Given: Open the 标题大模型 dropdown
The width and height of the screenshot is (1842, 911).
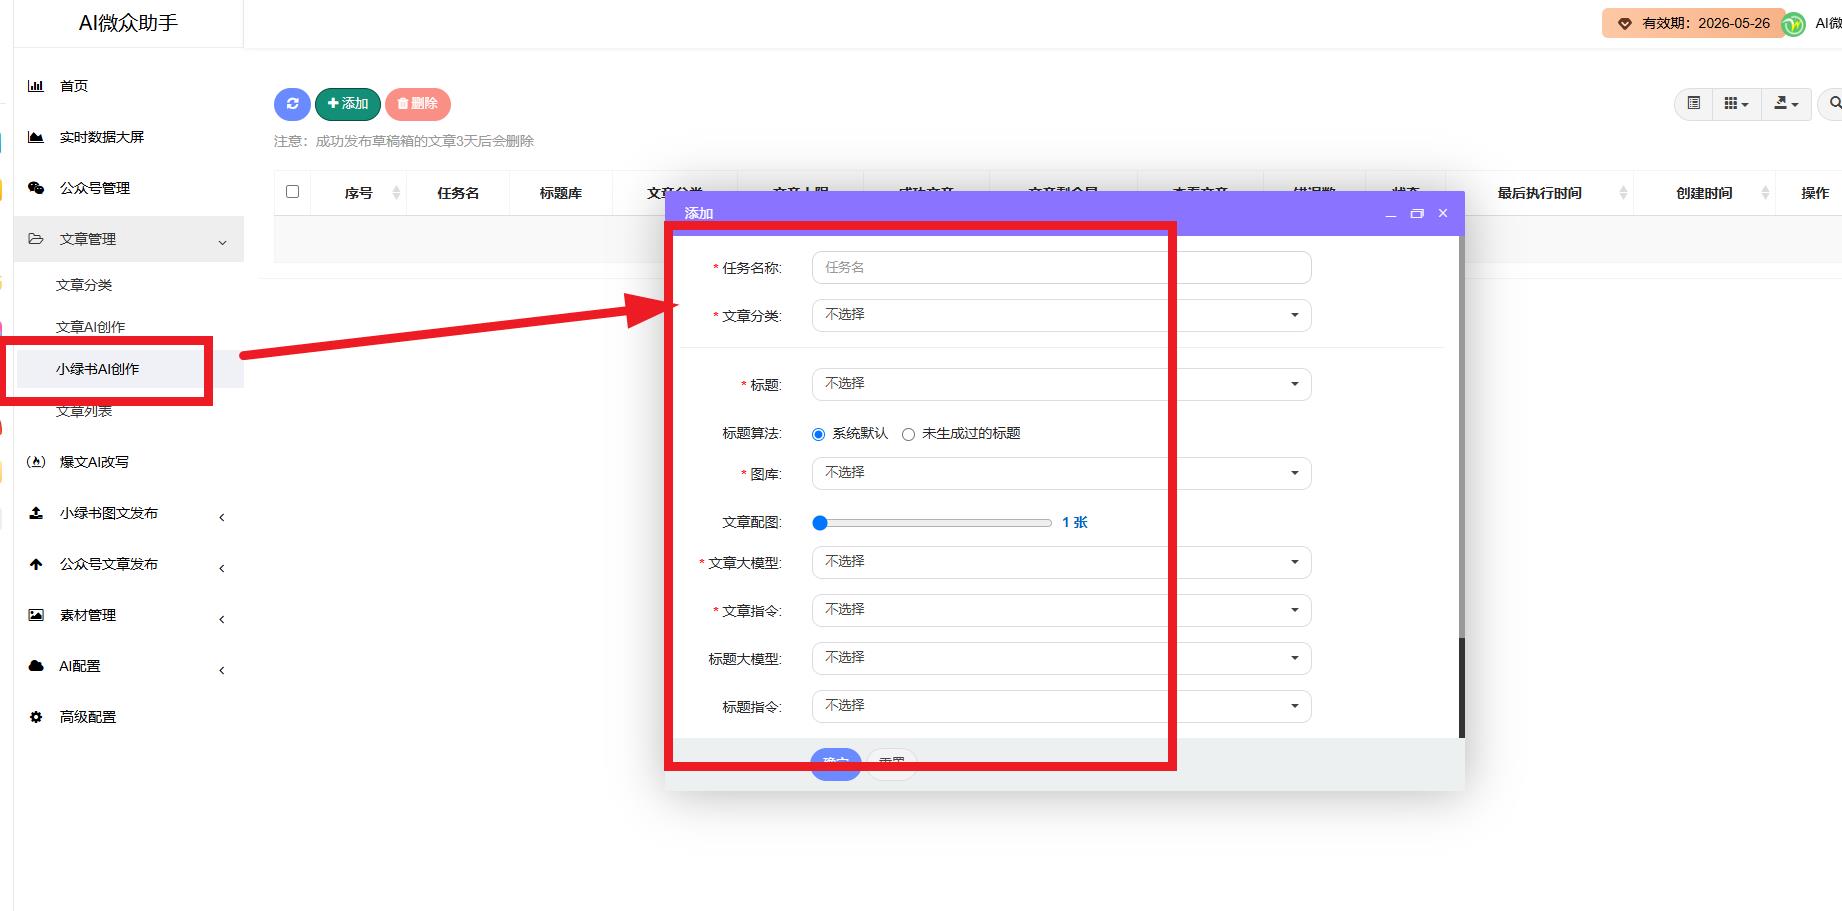Looking at the screenshot, I should click(1061, 658).
